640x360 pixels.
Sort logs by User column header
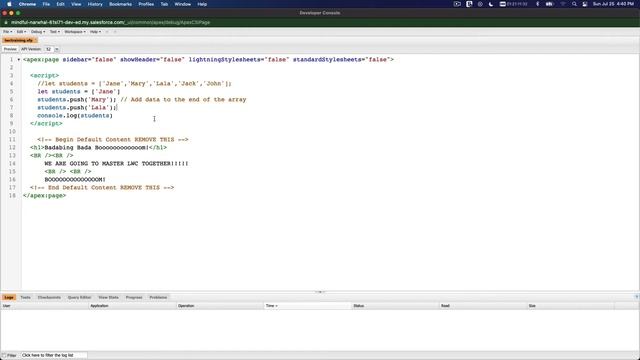pos(45,306)
